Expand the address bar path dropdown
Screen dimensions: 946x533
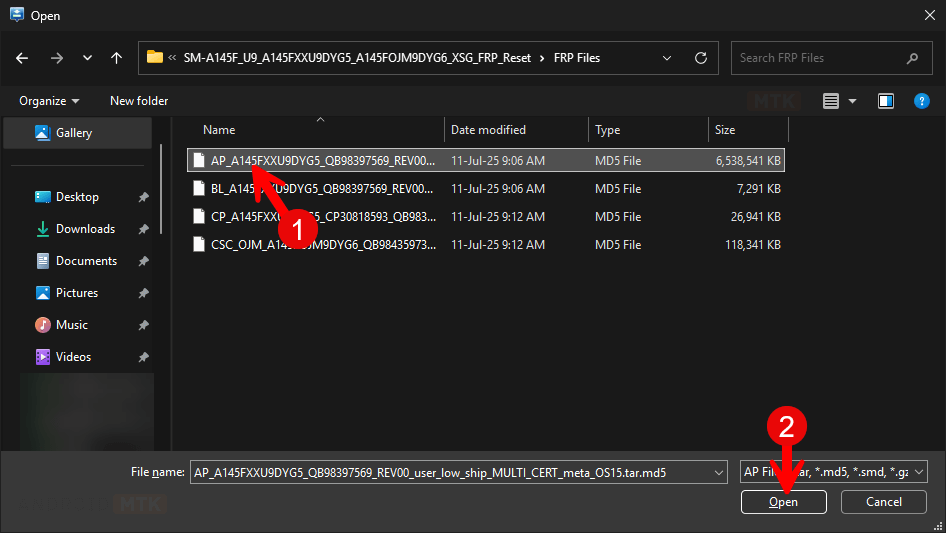tap(667, 58)
